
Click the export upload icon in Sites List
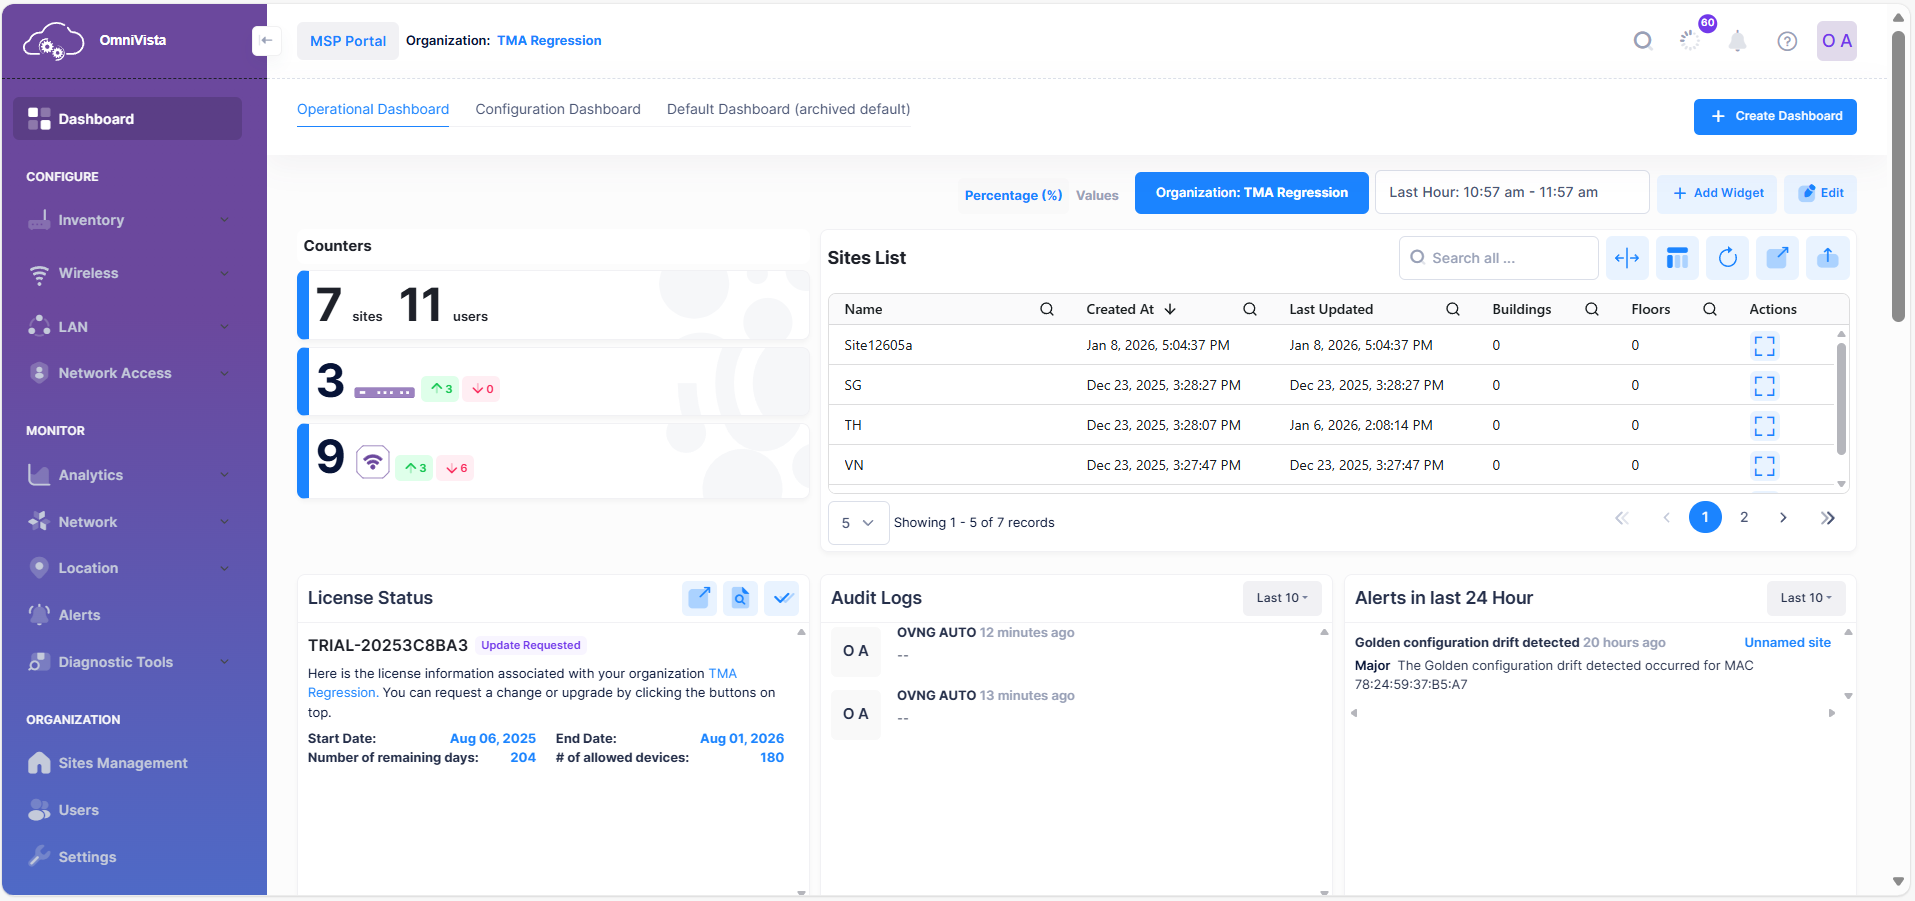1827,258
